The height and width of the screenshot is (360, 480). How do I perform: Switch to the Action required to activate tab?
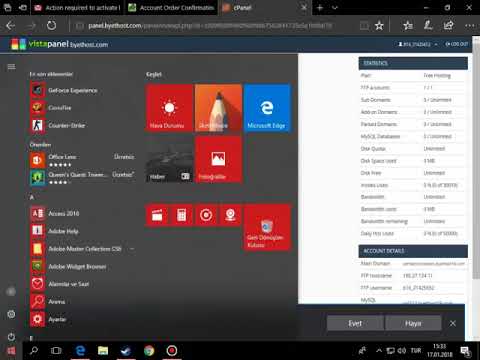[79, 8]
